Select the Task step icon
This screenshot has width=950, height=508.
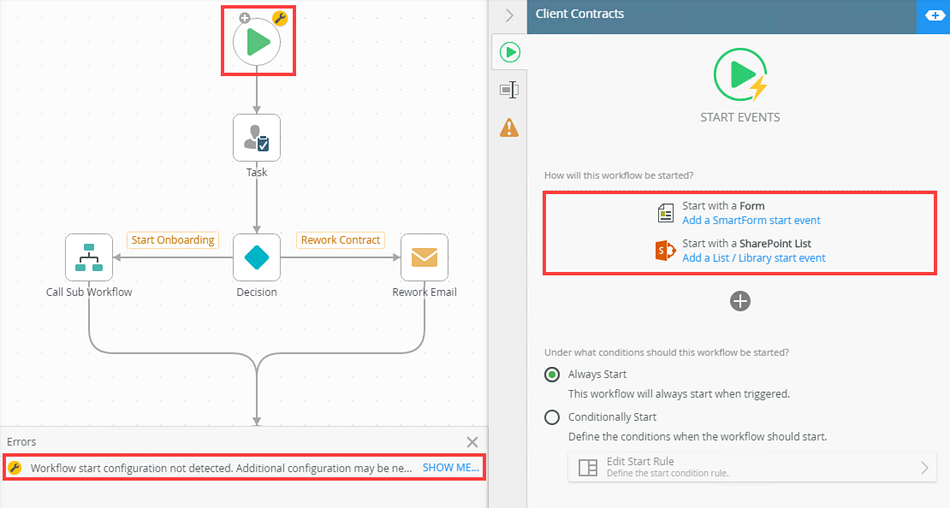point(257,138)
